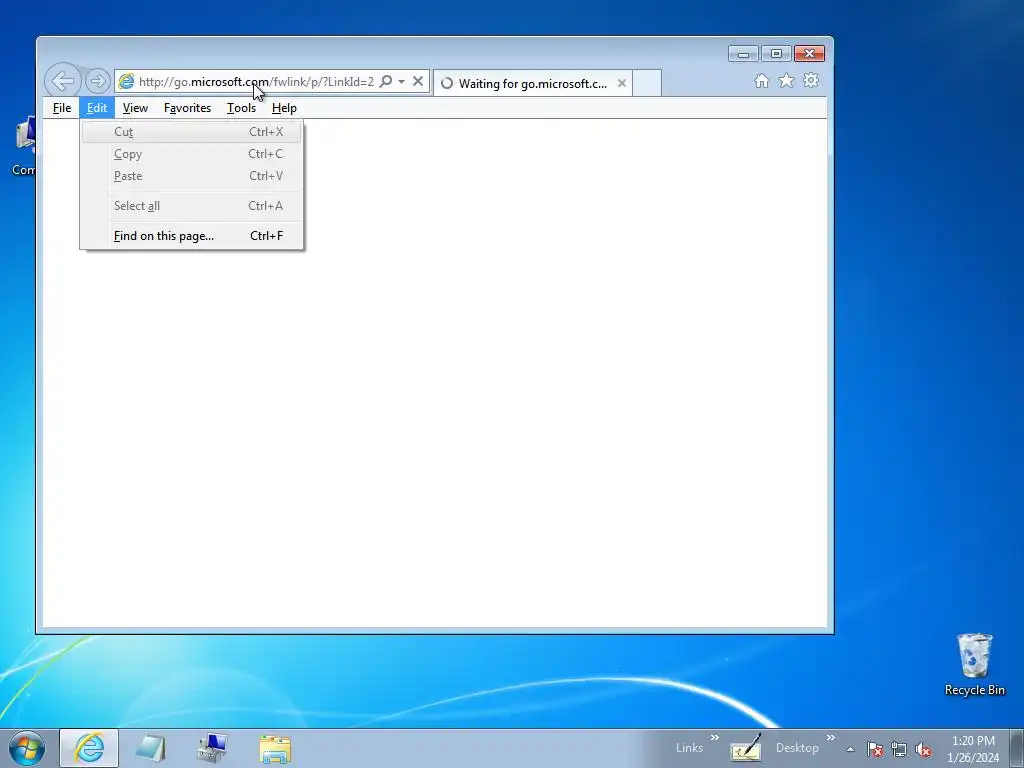Image resolution: width=1024 pixels, height=768 pixels.
Task: Expand the Links toolbar chevron
Action: pyautogui.click(x=714, y=737)
